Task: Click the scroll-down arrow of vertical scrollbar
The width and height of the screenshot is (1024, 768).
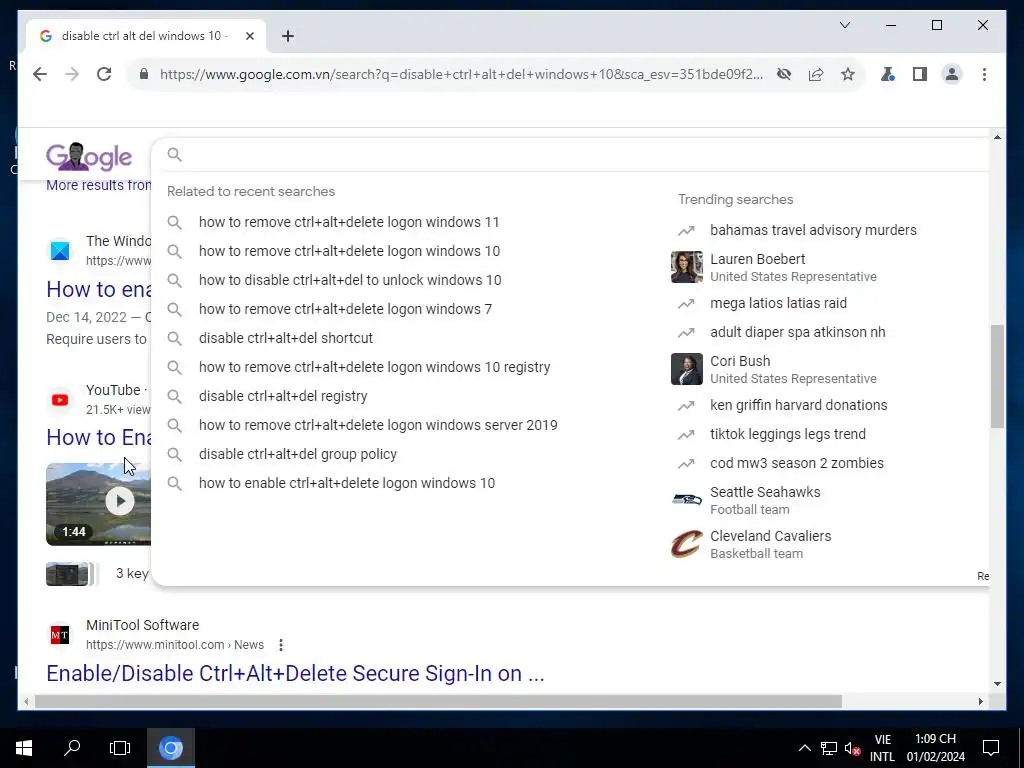Action: [x=997, y=684]
